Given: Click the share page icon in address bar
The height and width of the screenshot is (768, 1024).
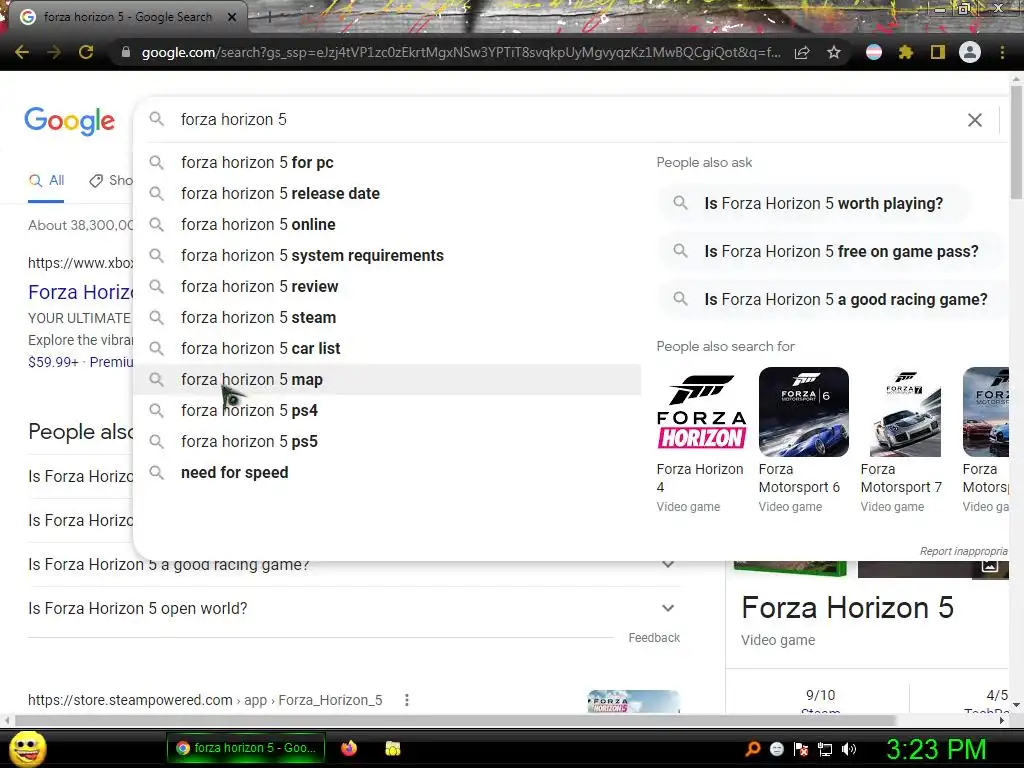Looking at the screenshot, I should pos(802,52).
